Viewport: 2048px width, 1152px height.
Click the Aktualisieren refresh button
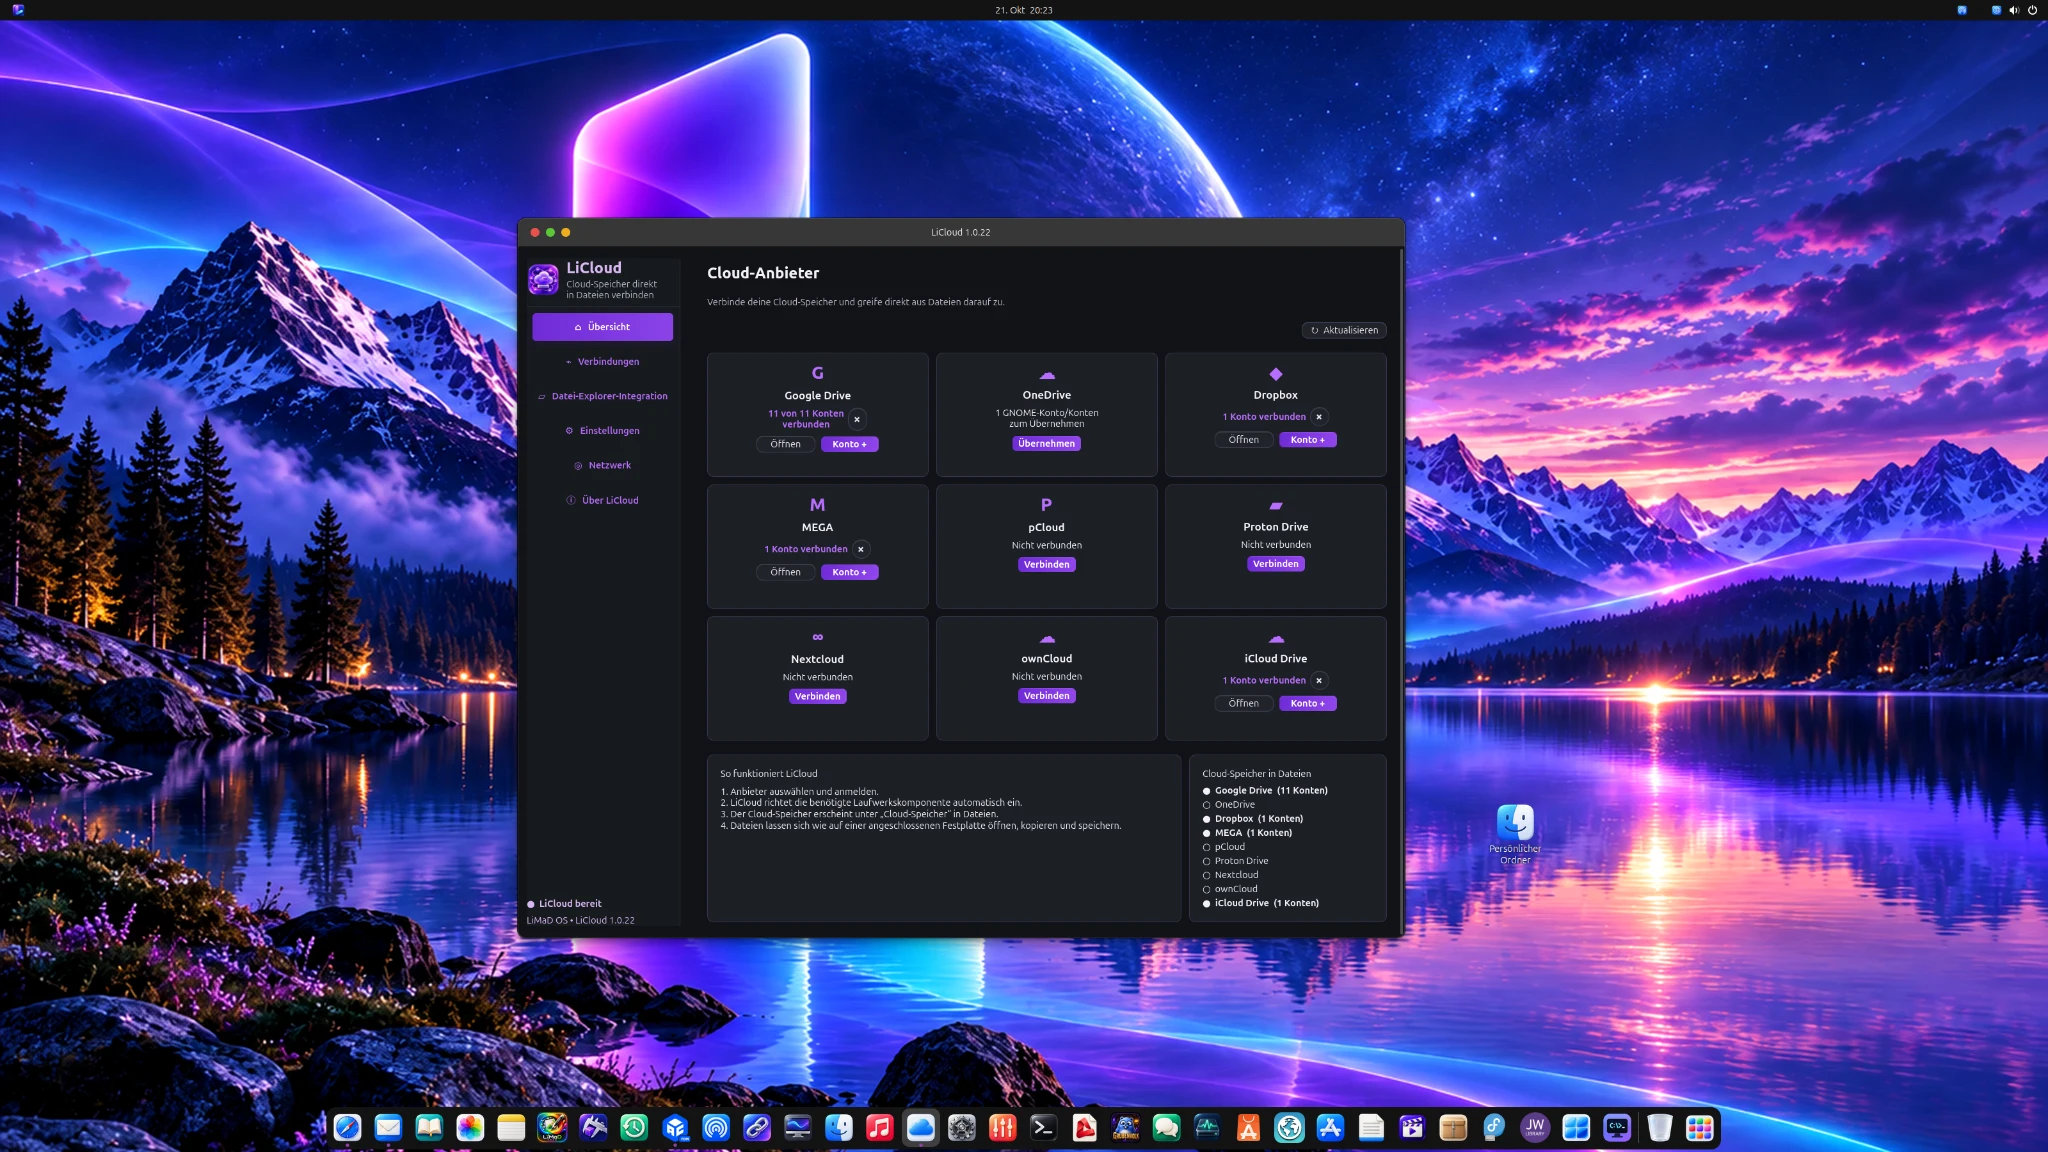[x=1344, y=330]
